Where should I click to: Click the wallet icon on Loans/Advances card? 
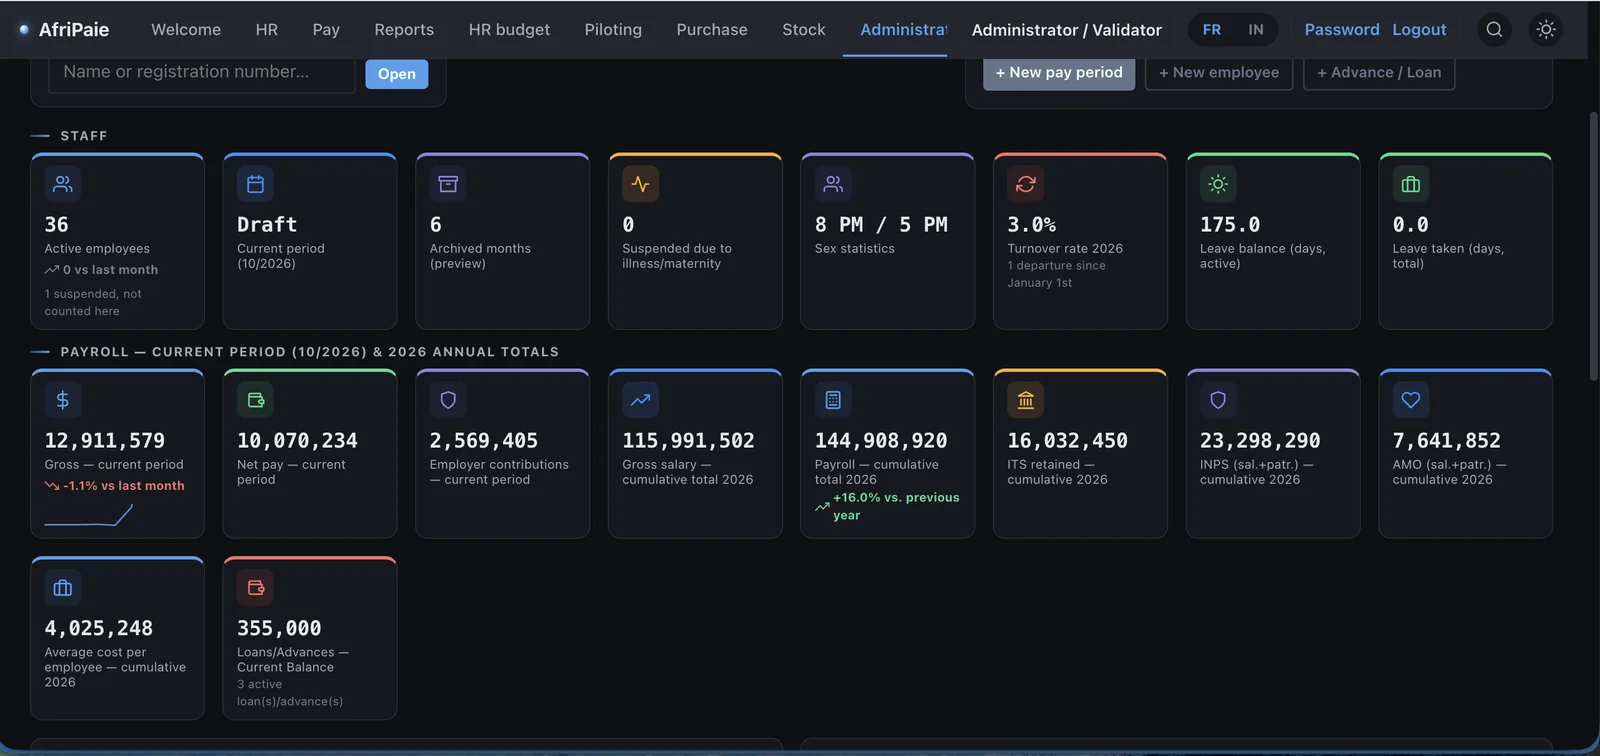tap(256, 588)
